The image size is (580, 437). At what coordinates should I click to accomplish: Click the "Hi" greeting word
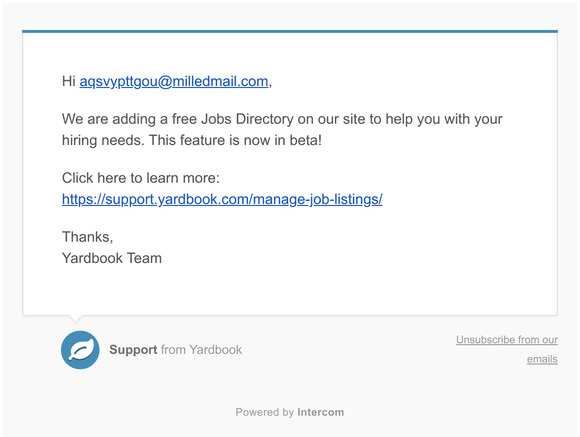coord(69,81)
